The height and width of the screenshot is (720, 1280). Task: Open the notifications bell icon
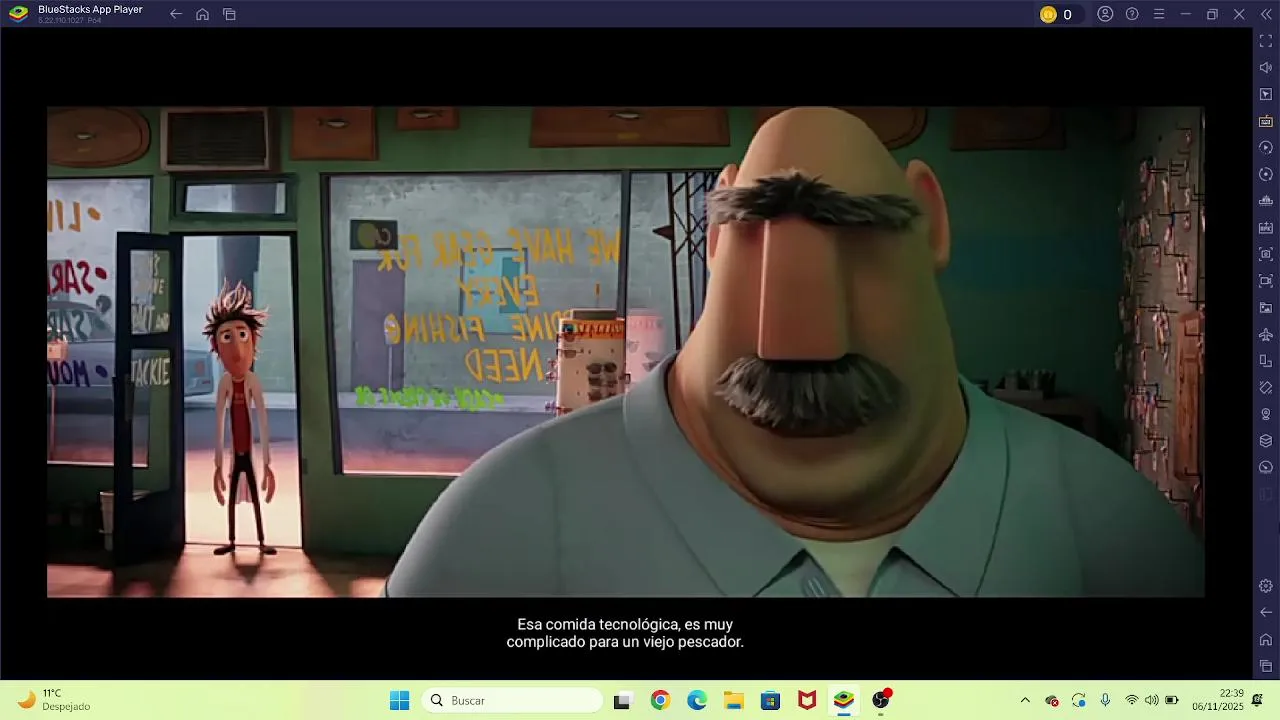tap(1258, 700)
